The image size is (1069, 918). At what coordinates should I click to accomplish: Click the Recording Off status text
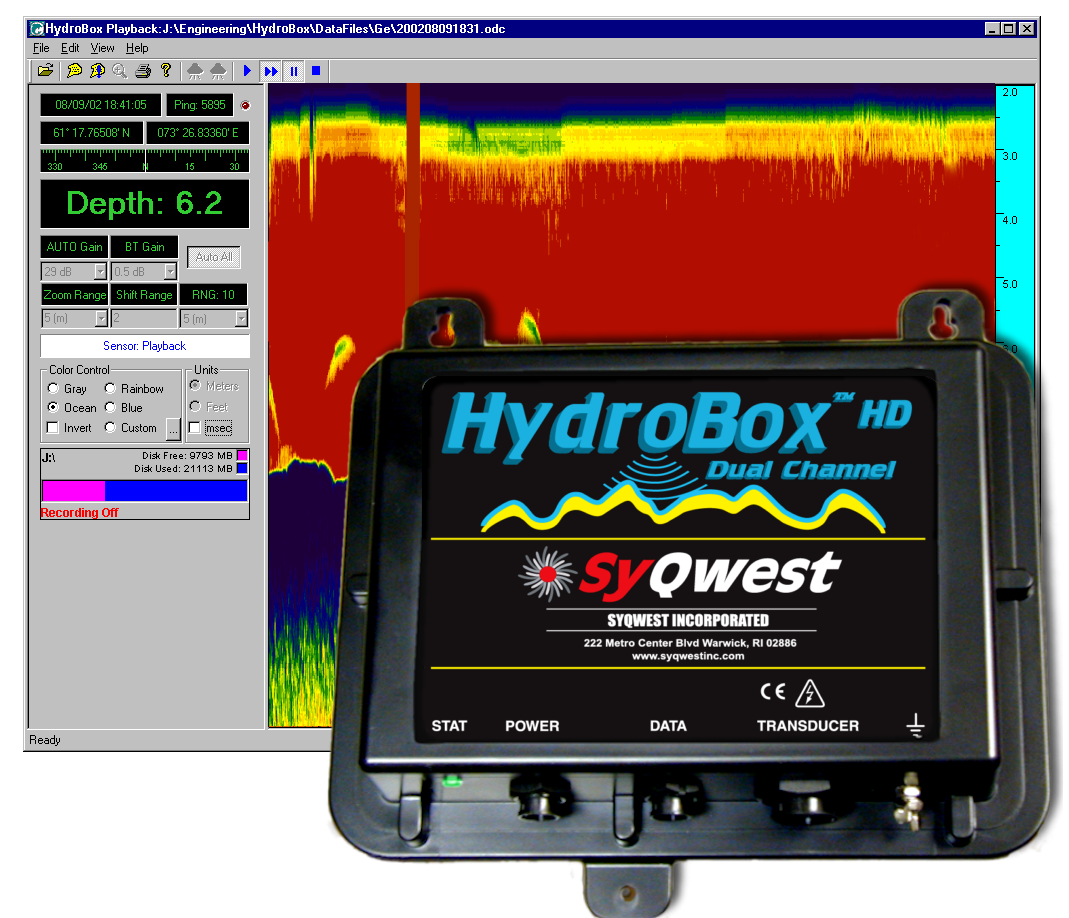(79, 512)
